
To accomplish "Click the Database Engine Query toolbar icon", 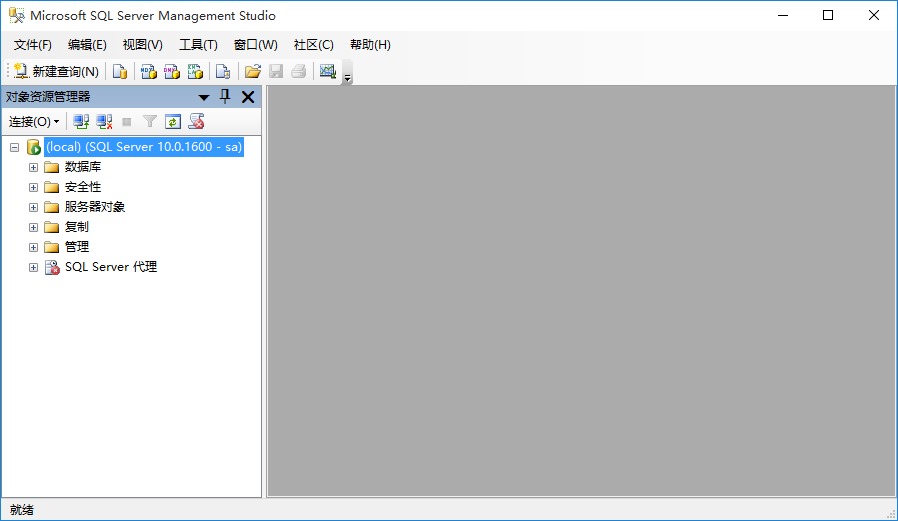I will click(120, 72).
